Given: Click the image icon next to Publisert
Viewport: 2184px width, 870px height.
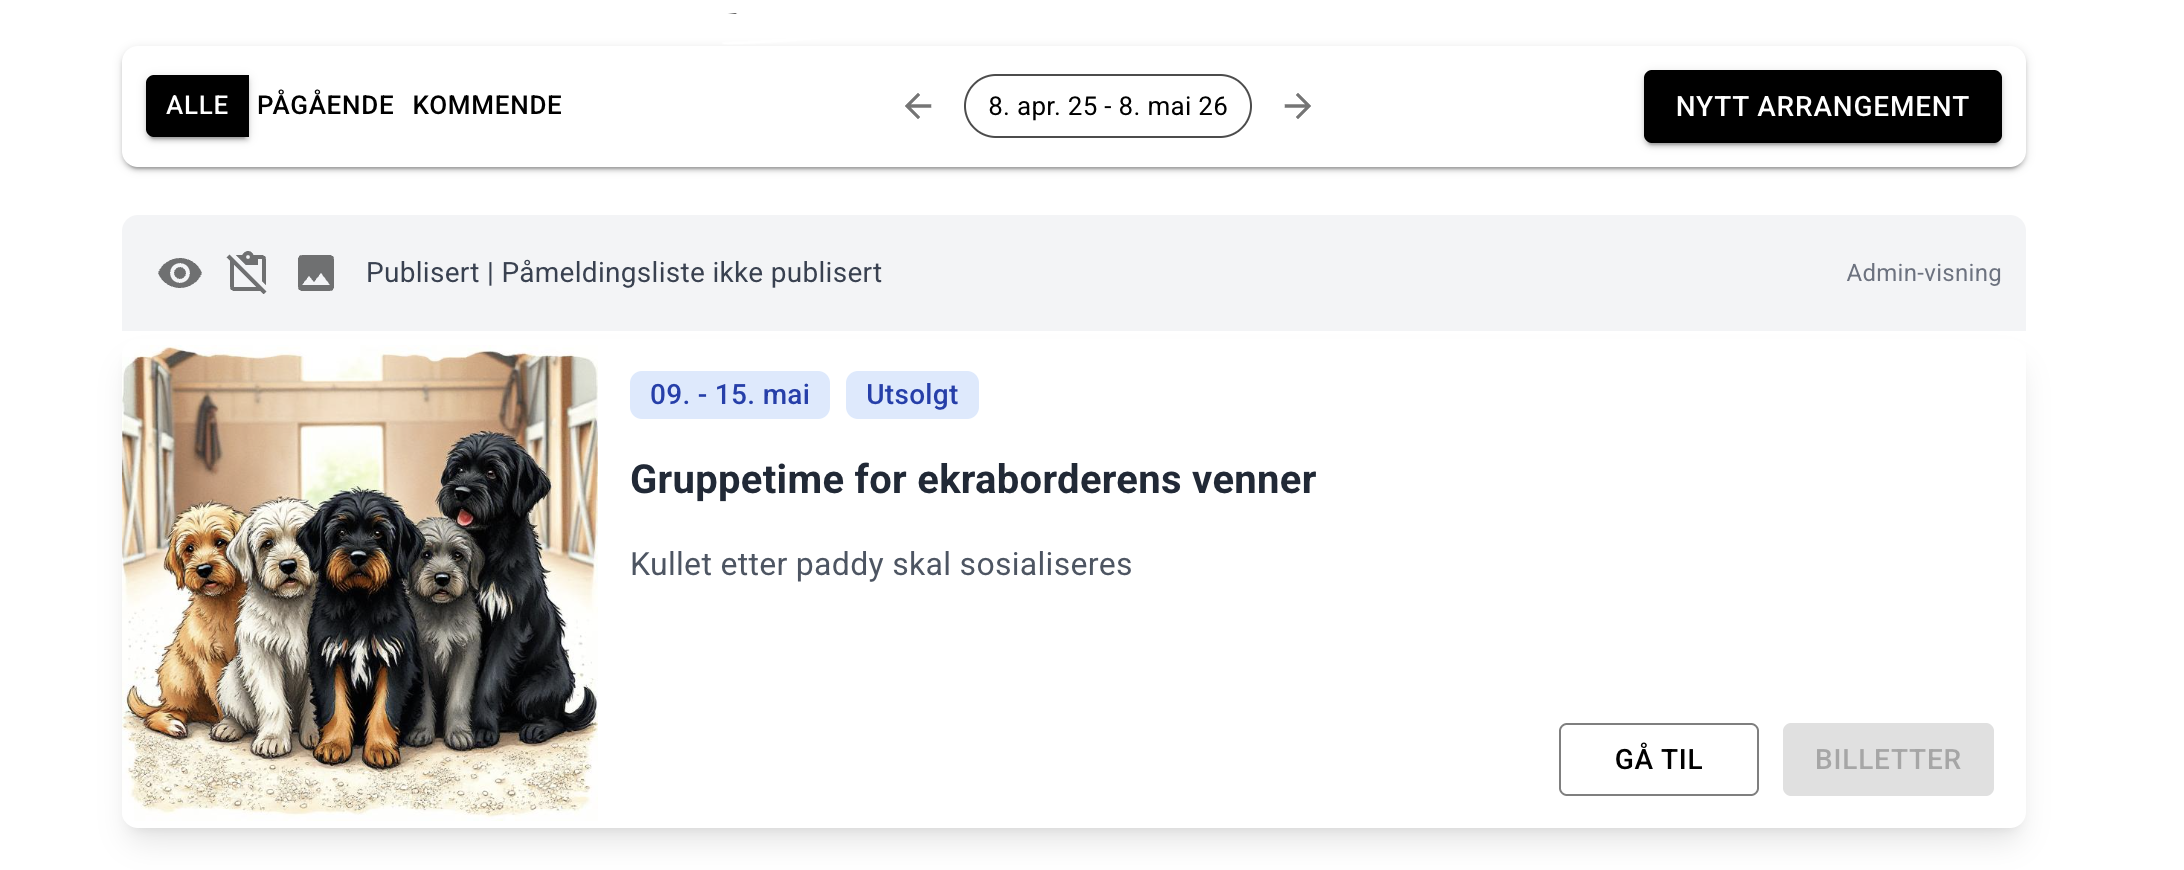Looking at the screenshot, I should click(x=314, y=271).
